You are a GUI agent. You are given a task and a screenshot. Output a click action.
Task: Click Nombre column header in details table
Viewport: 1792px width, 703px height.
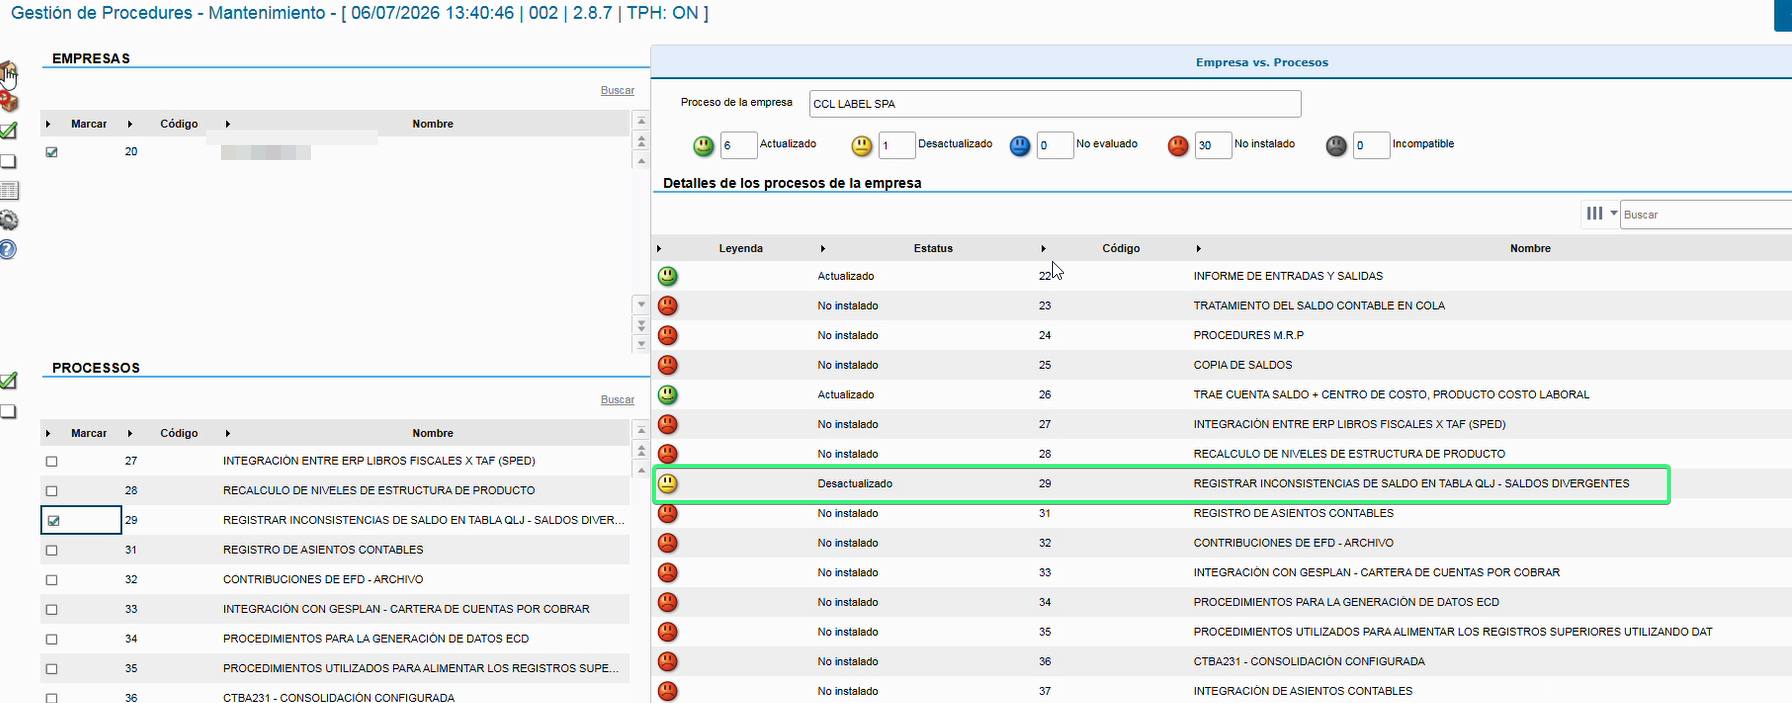[1530, 248]
